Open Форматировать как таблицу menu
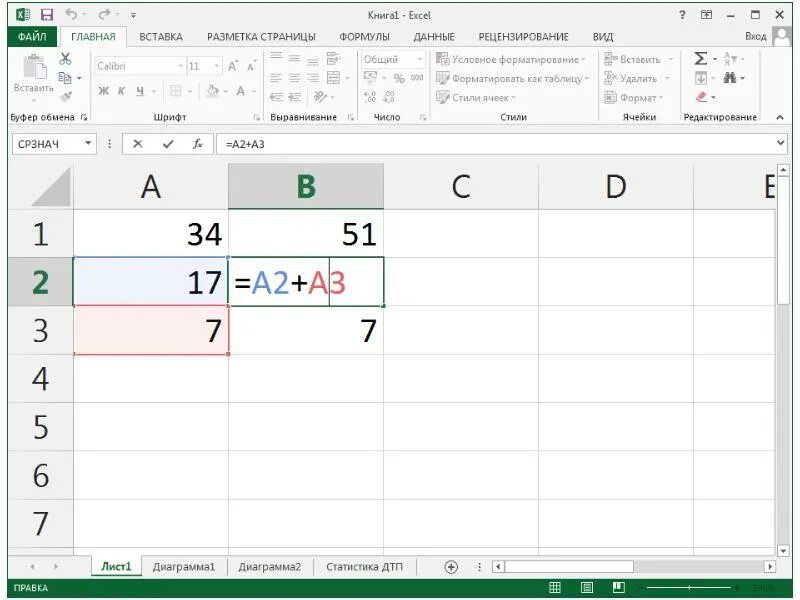 click(x=512, y=79)
